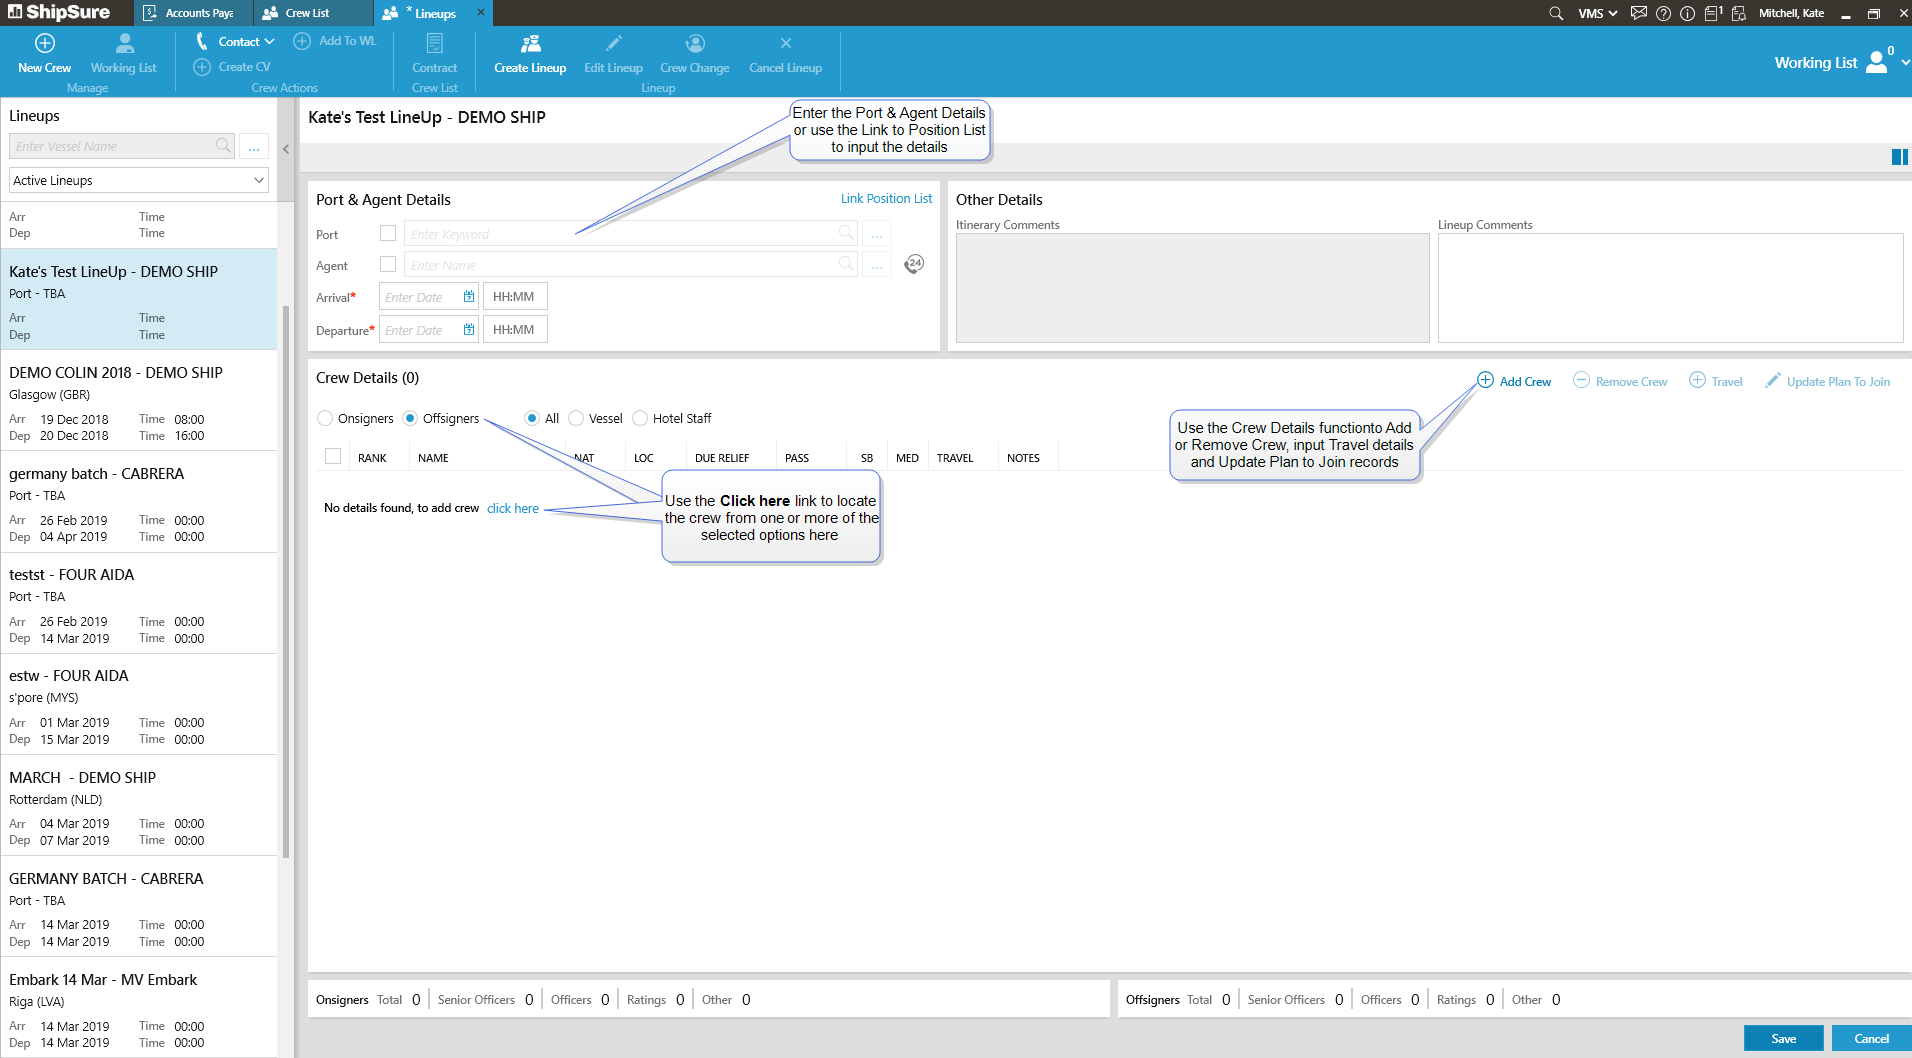Click the Enter Vessel Name search field
This screenshot has height=1058, width=1912.
click(113, 146)
